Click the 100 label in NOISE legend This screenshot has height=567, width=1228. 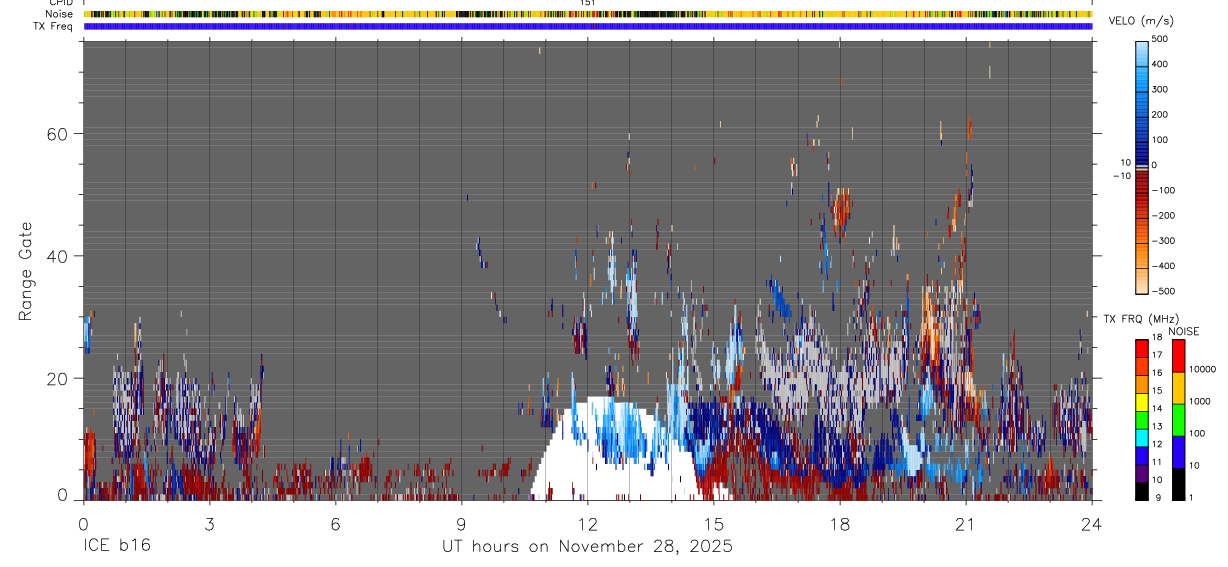(1197, 433)
